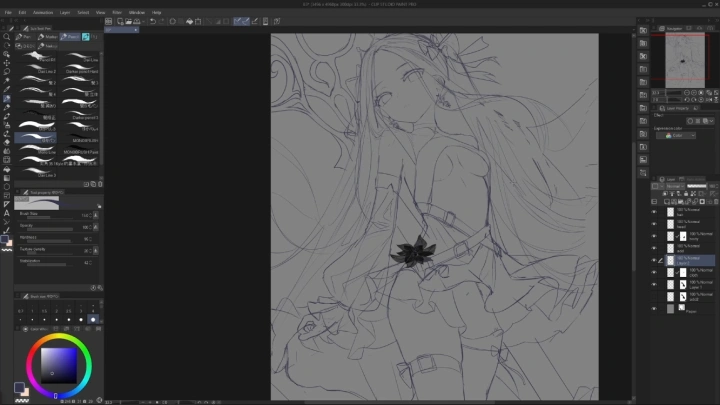The image size is (720, 405).
Task: Toggle visibility of the highlighted selected layer
Action: (x=654, y=260)
